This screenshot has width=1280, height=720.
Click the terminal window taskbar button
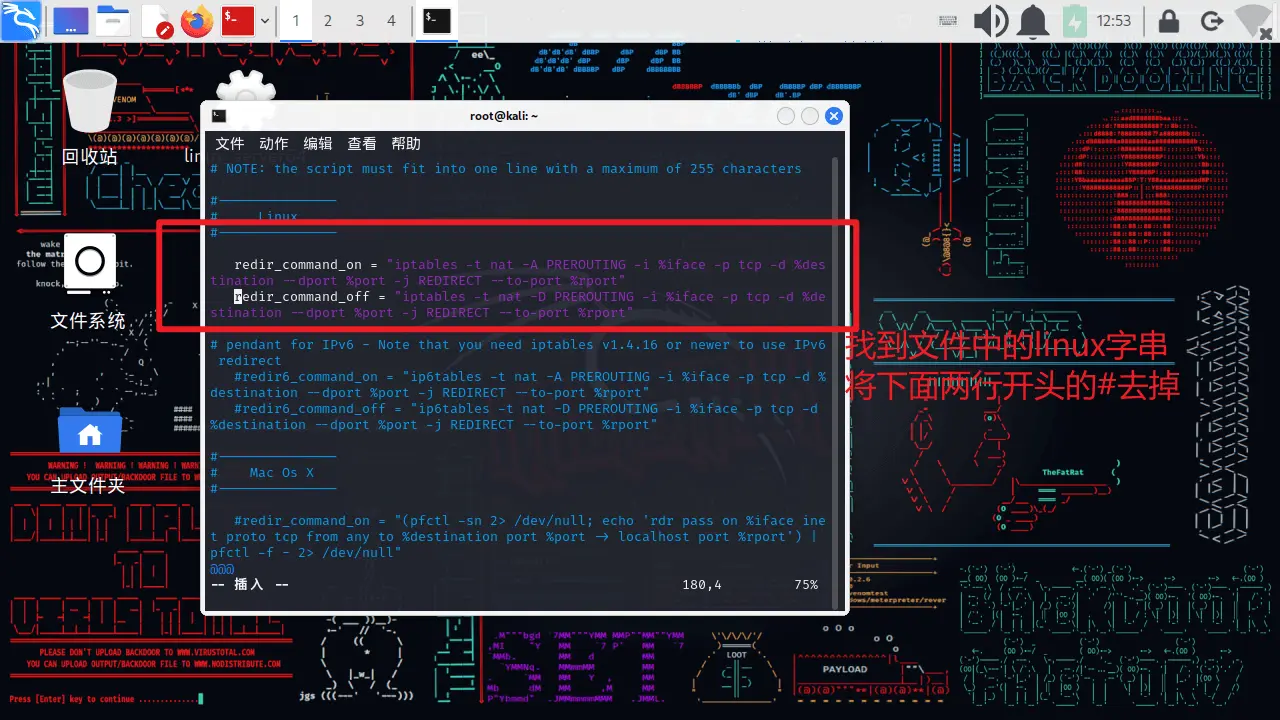click(436, 21)
